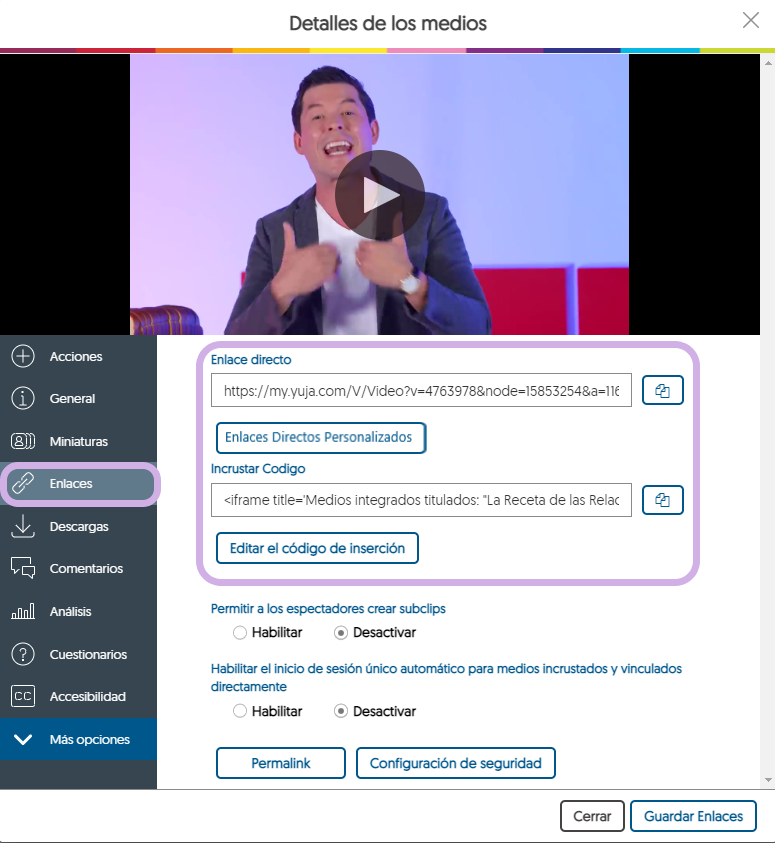Image resolution: width=775 pixels, height=843 pixels.
Task: Click the scrollbar down arrow
Action: click(x=768, y=780)
